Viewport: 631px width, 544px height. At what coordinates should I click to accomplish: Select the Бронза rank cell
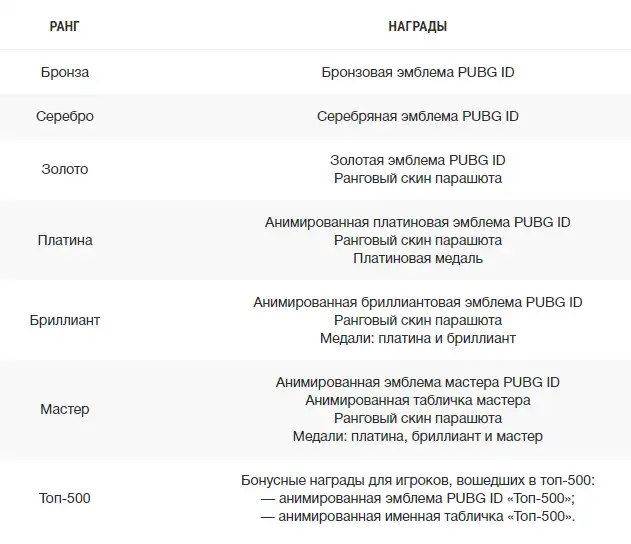65,72
